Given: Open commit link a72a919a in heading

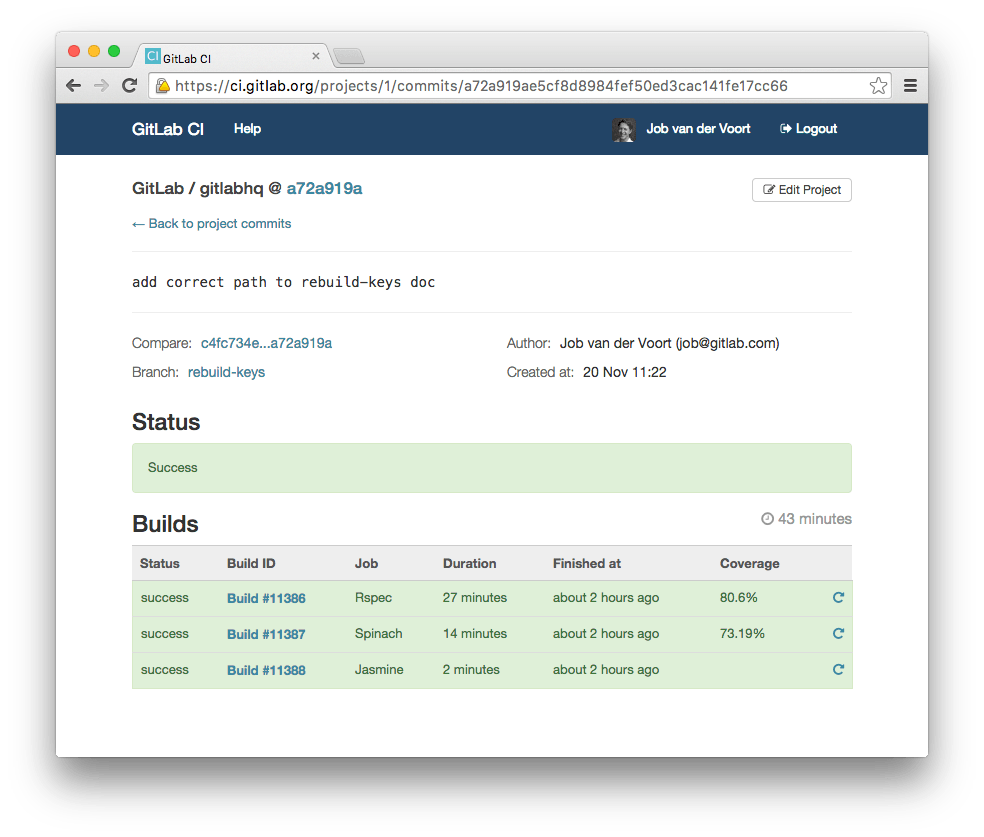Looking at the screenshot, I should click(324, 188).
